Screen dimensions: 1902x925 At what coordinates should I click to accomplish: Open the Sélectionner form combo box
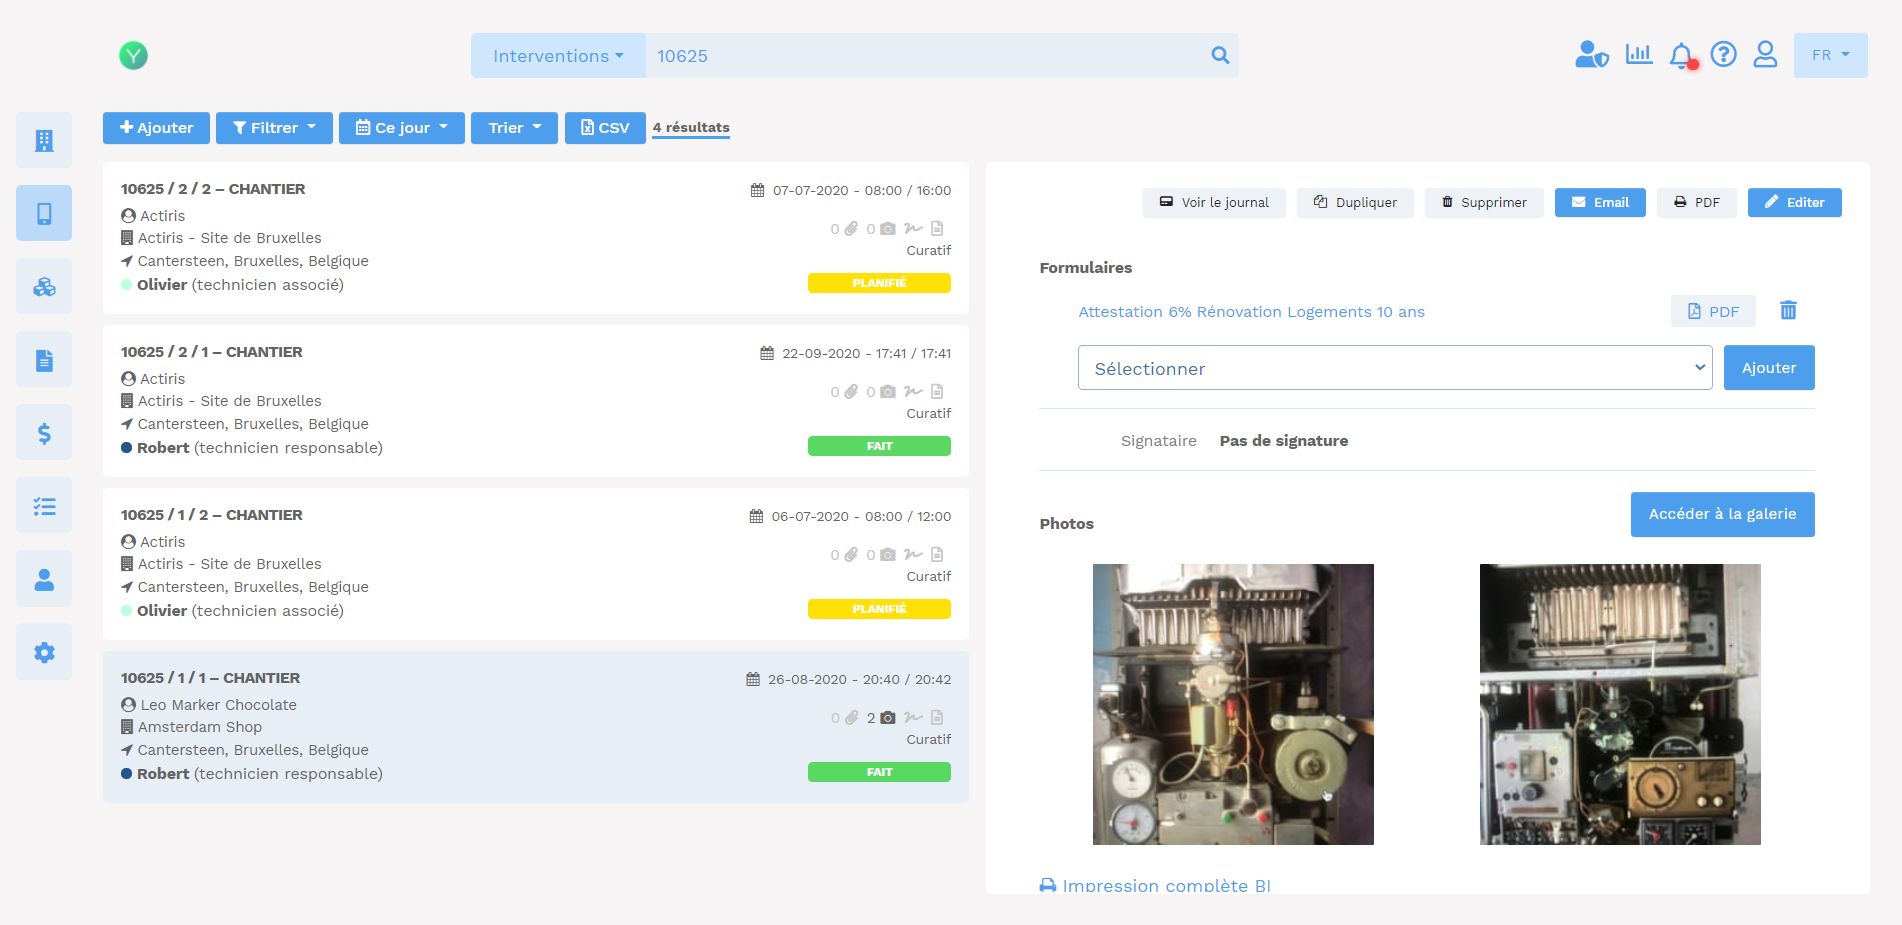1395,368
